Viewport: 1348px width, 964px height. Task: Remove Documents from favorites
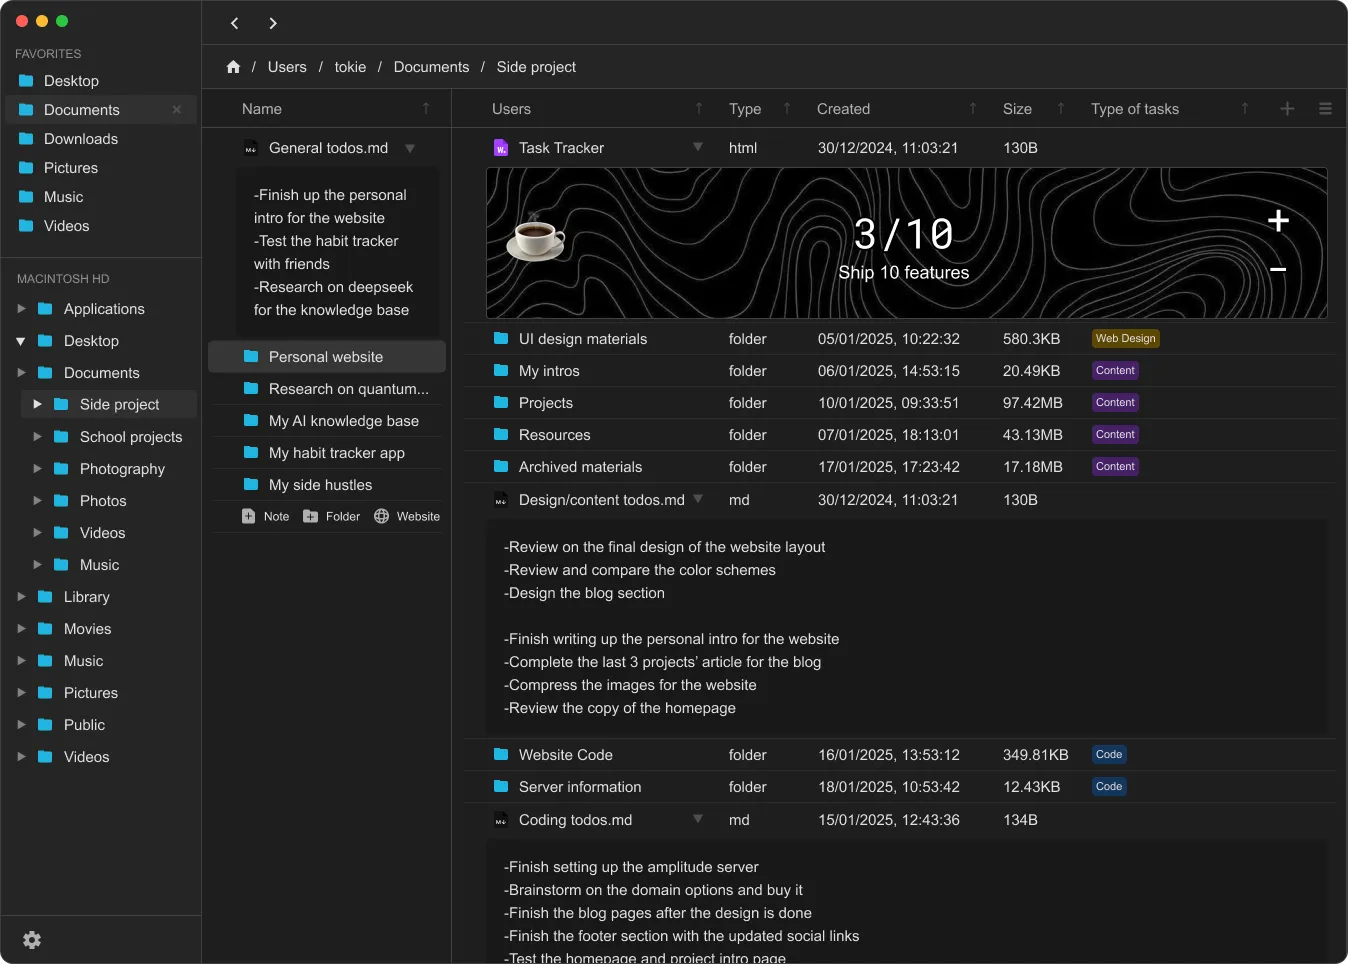coord(177,110)
